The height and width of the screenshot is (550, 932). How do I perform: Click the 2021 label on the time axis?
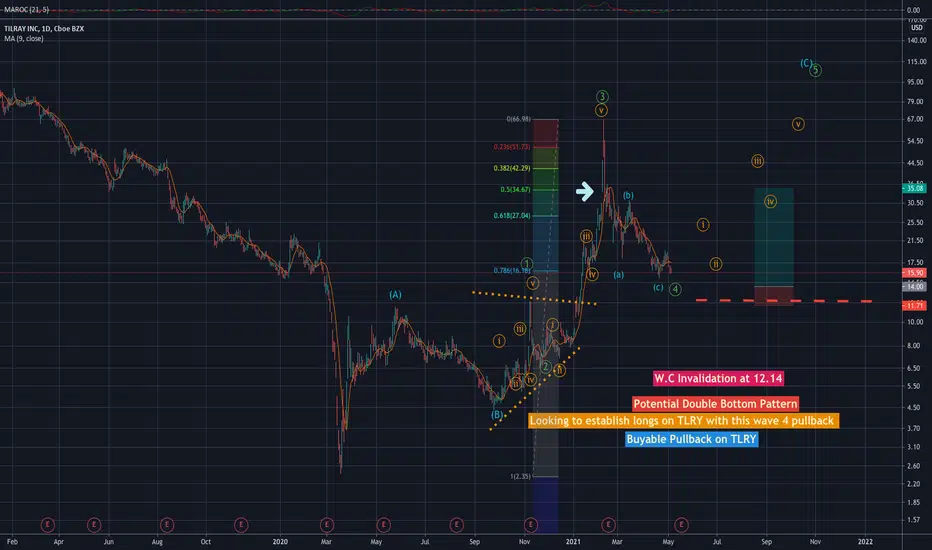click(573, 542)
